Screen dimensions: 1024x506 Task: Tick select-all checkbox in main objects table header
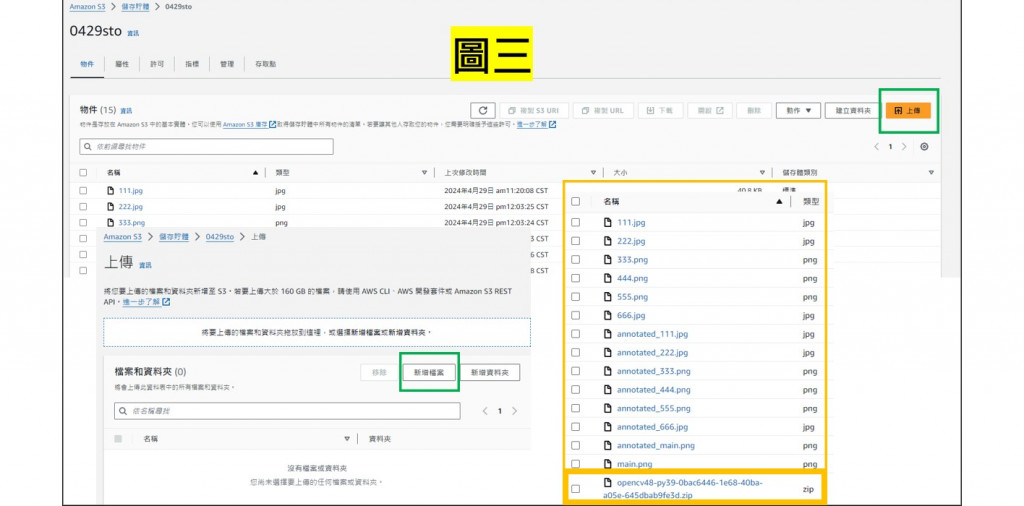pos(83,173)
